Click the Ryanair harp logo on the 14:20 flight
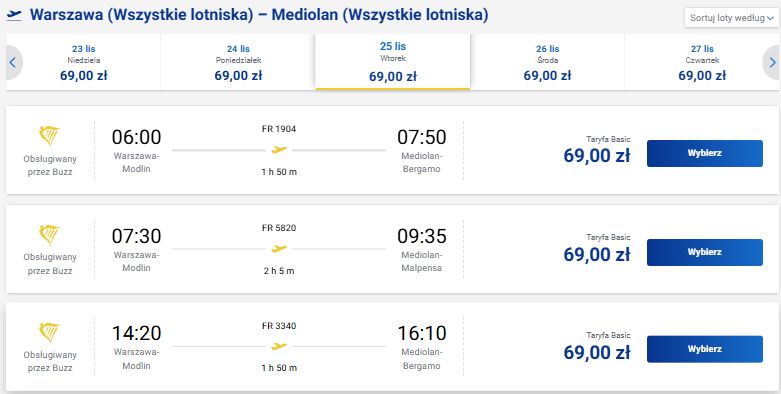 click(x=49, y=332)
